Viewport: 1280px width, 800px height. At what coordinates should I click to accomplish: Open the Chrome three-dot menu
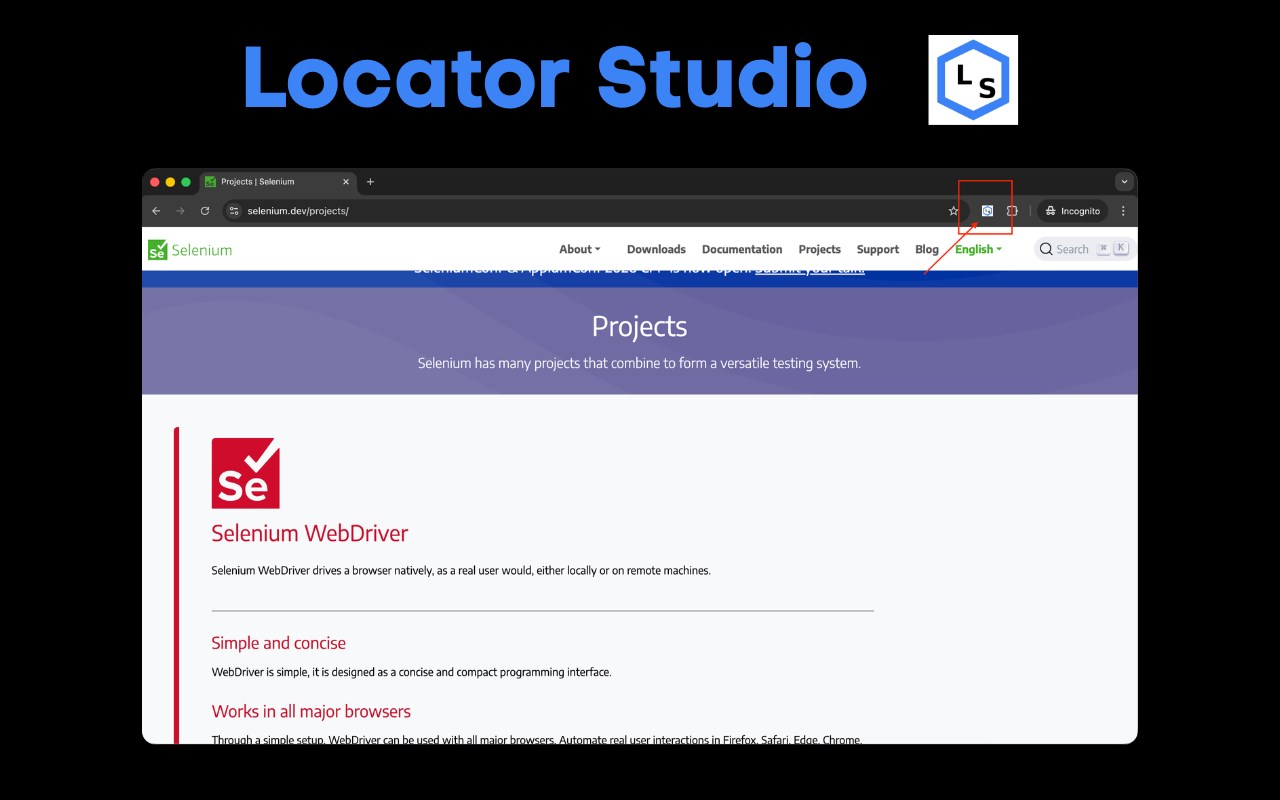[1123, 211]
